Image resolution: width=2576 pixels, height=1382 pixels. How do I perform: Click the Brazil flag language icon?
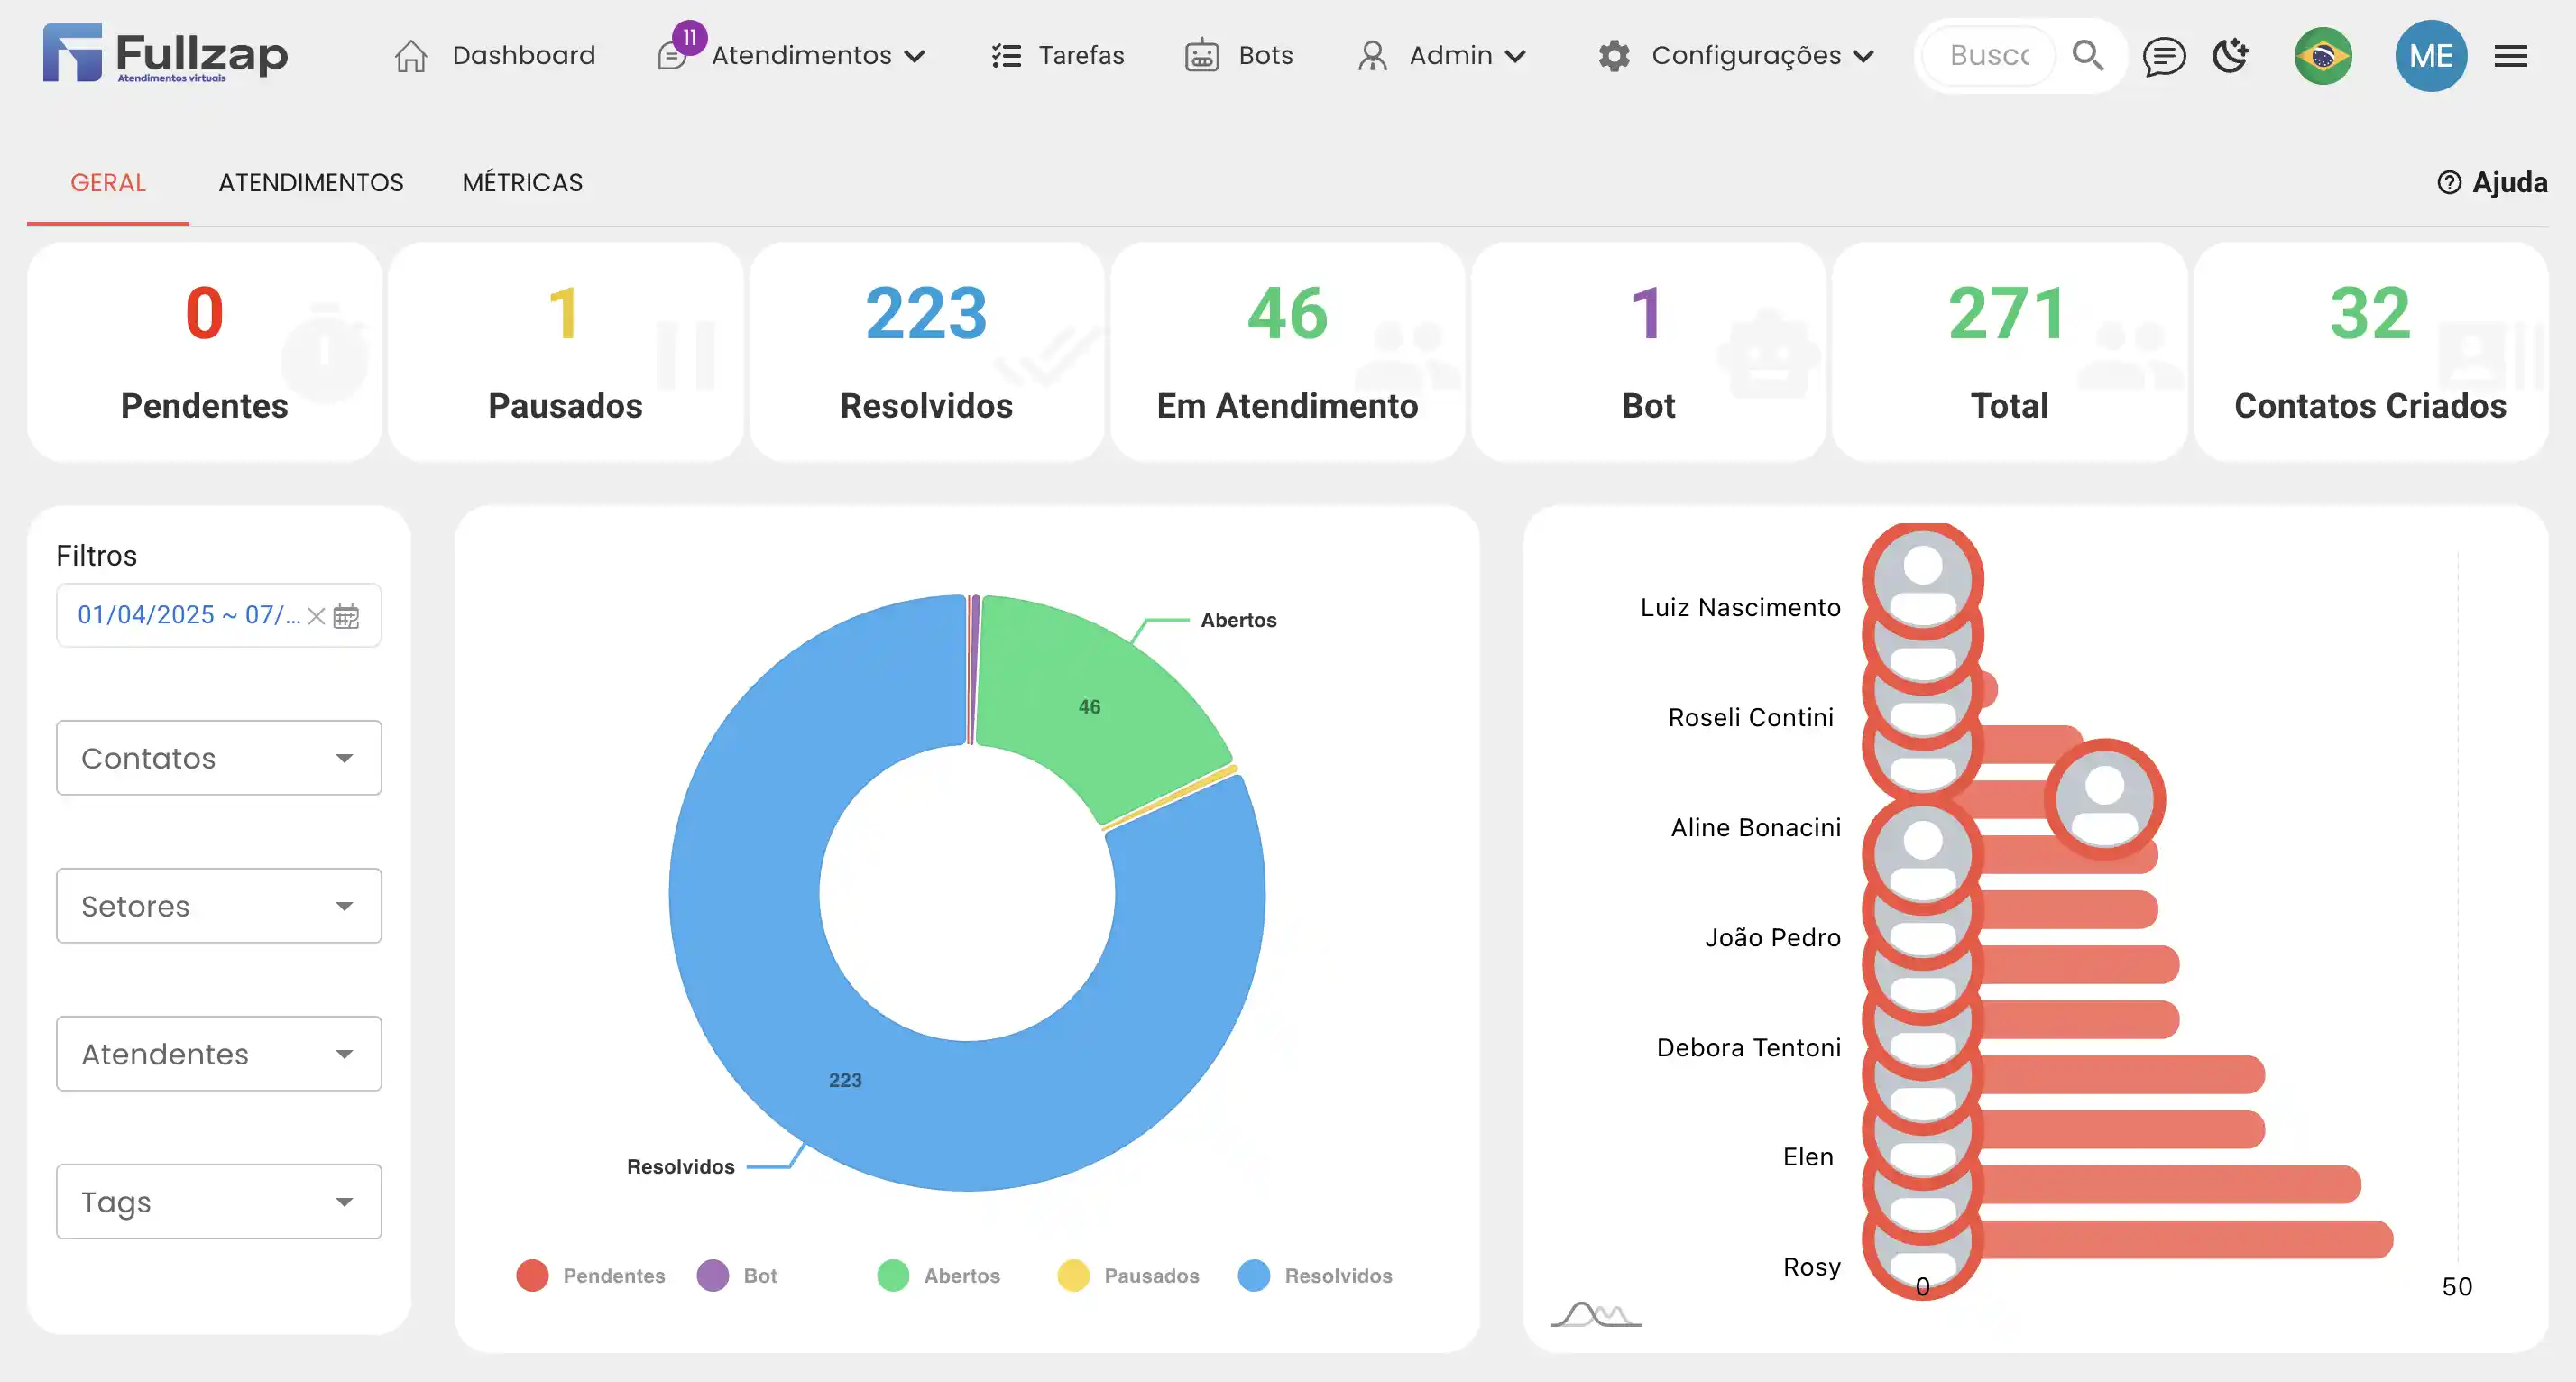point(2322,56)
